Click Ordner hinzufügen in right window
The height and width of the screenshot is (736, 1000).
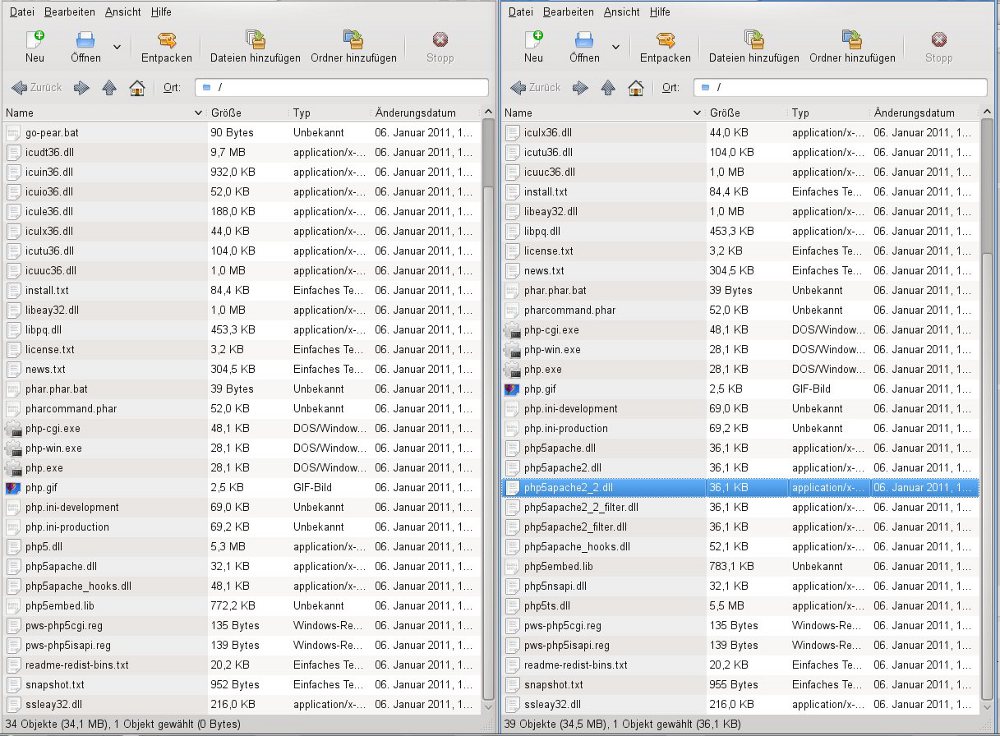point(852,47)
